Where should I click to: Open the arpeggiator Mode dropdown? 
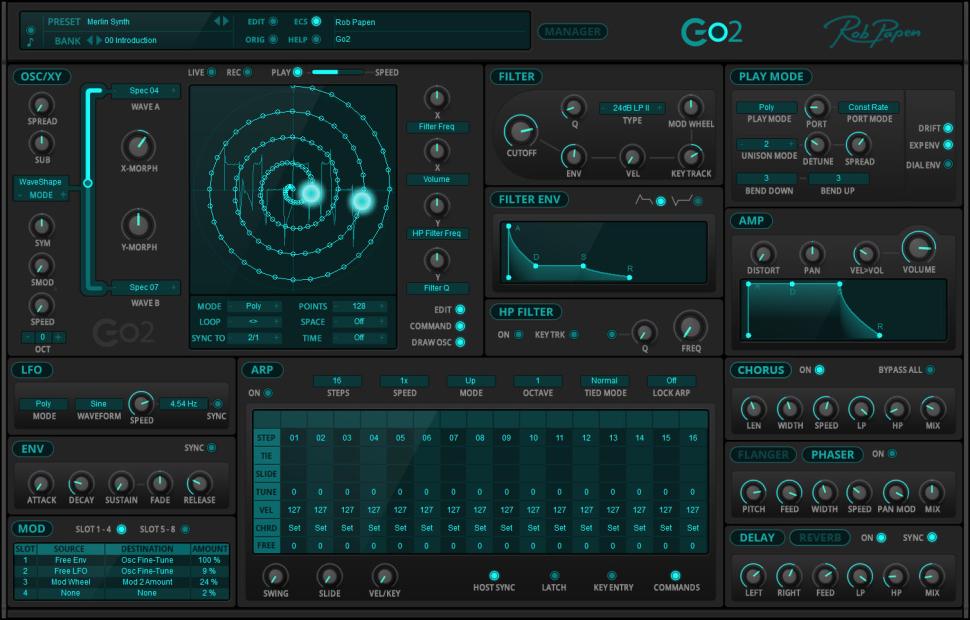[x=471, y=381]
